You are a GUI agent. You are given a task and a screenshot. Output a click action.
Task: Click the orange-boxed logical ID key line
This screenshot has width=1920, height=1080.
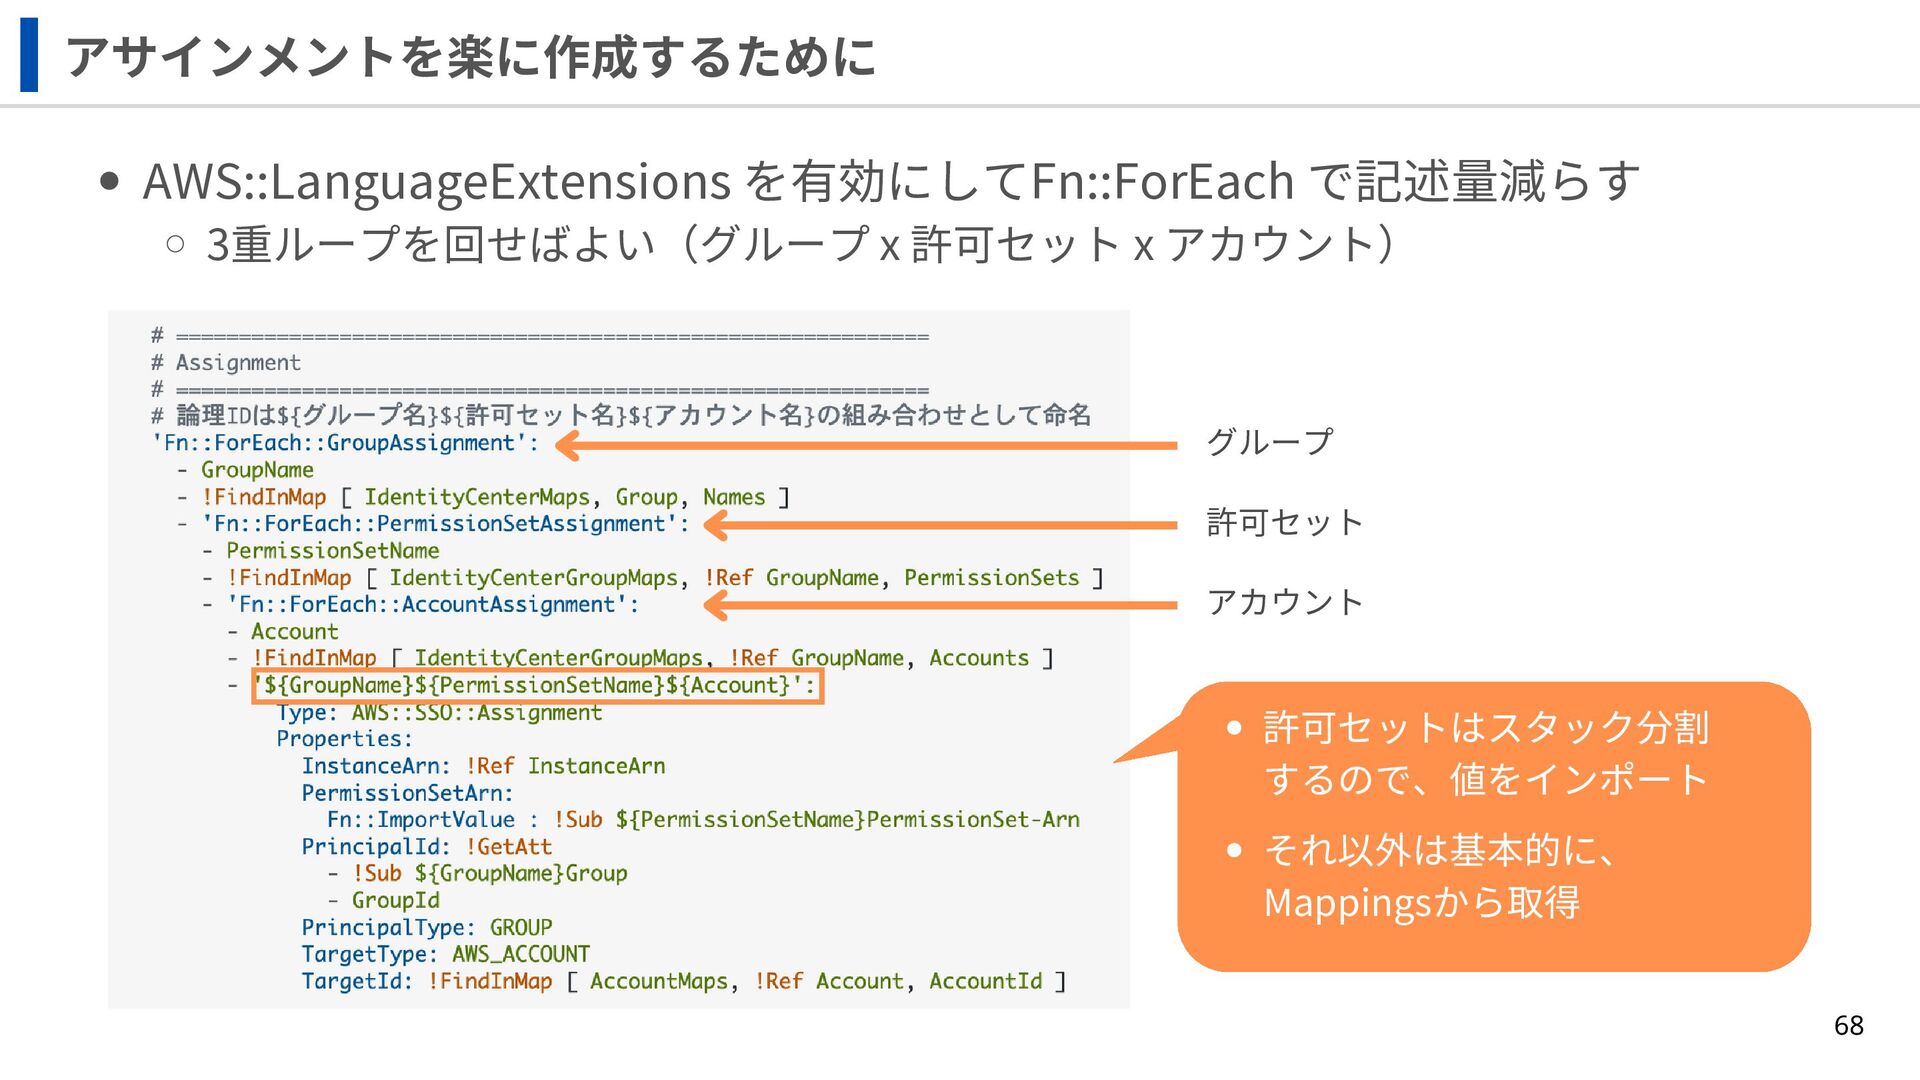(537, 686)
